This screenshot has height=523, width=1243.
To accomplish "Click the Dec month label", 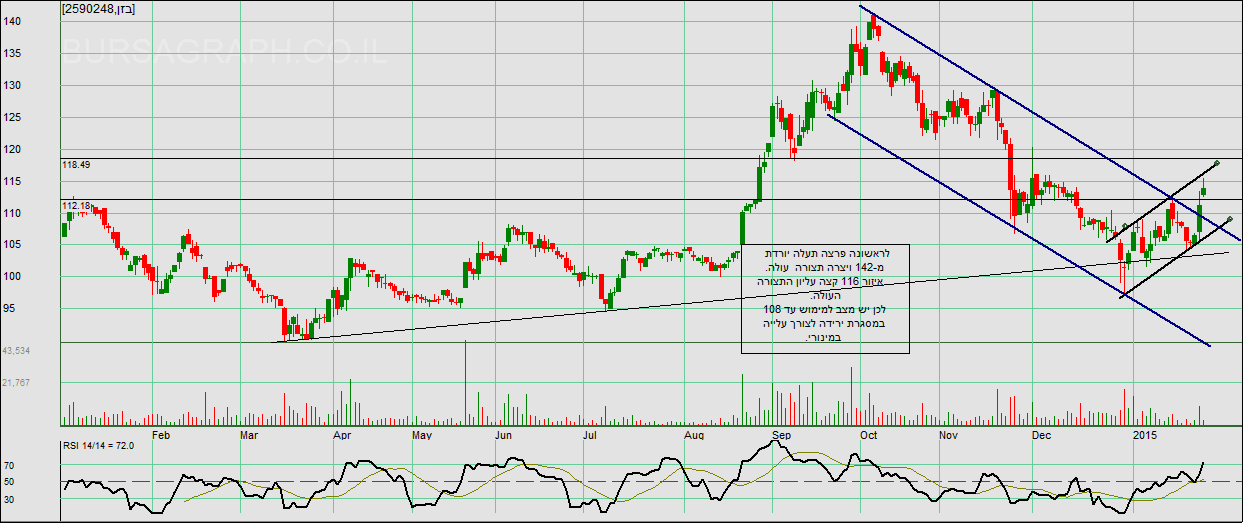I will pos(1041,436).
